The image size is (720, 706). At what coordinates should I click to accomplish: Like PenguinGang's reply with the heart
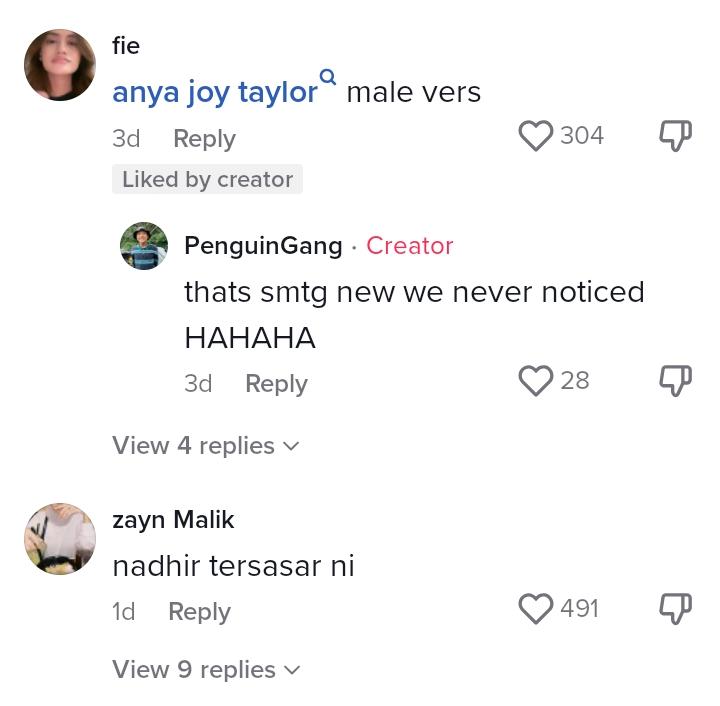click(536, 381)
